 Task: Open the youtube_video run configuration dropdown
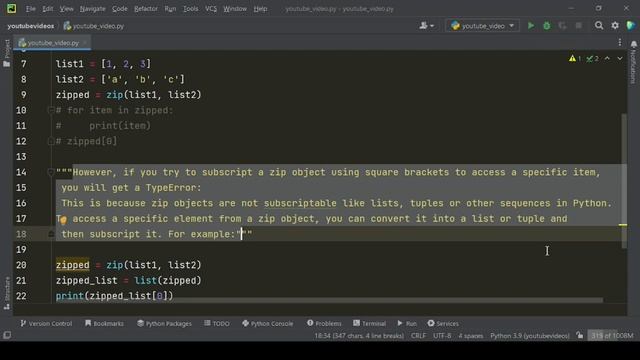click(x=482, y=26)
